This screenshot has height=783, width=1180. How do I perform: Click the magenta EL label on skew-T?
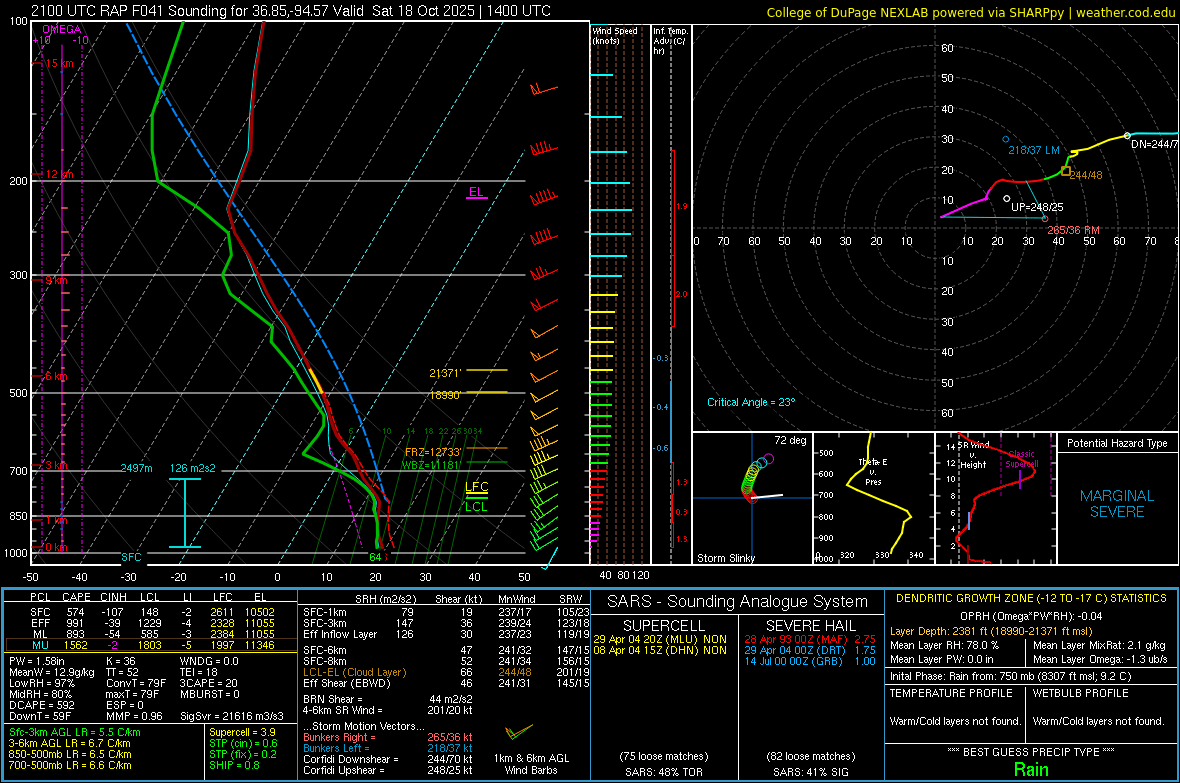pyautogui.click(x=476, y=192)
